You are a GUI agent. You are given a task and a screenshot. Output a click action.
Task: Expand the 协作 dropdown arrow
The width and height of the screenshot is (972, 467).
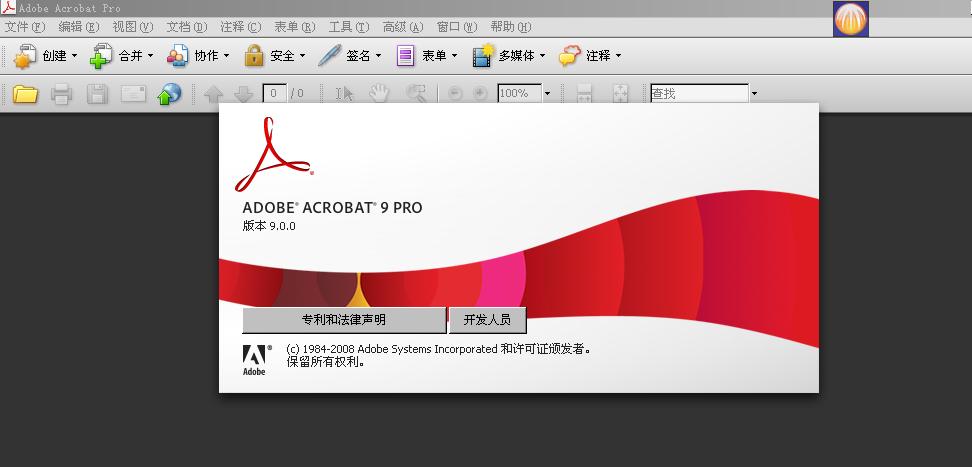[226, 56]
